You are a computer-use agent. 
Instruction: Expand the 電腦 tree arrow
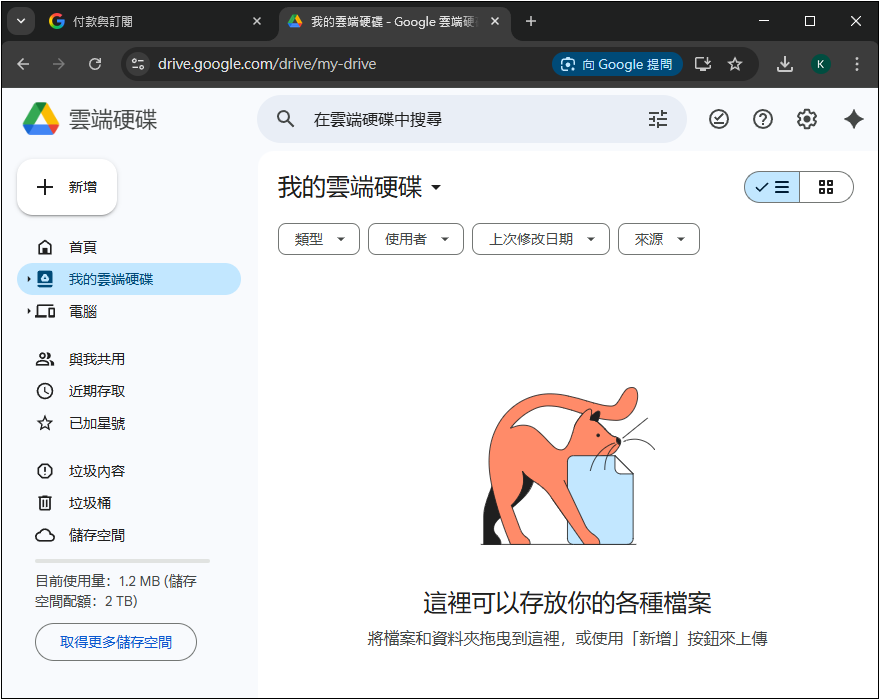point(29,312)
